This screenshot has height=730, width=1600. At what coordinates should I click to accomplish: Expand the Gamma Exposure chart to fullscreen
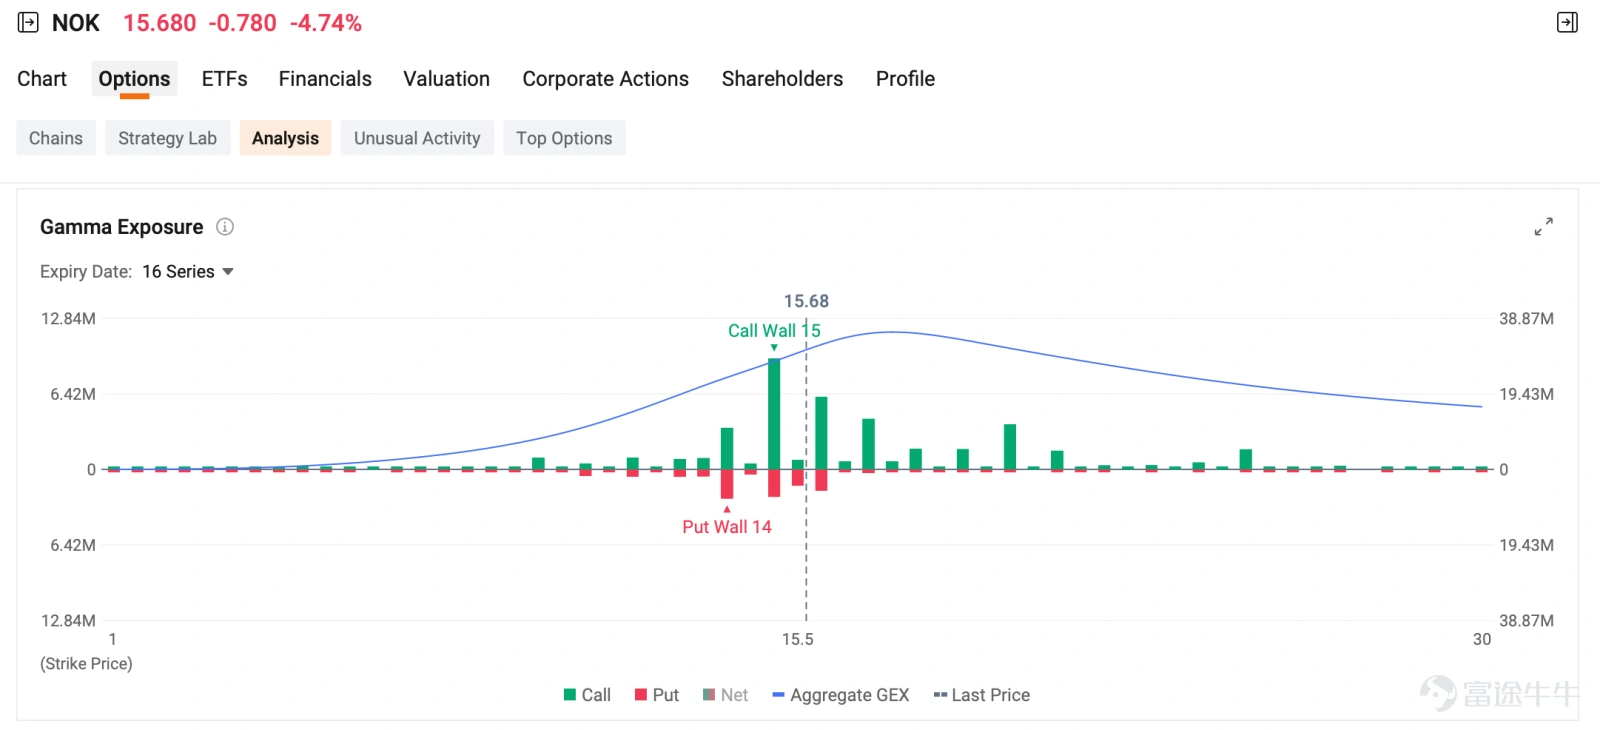coord(1544,227)
